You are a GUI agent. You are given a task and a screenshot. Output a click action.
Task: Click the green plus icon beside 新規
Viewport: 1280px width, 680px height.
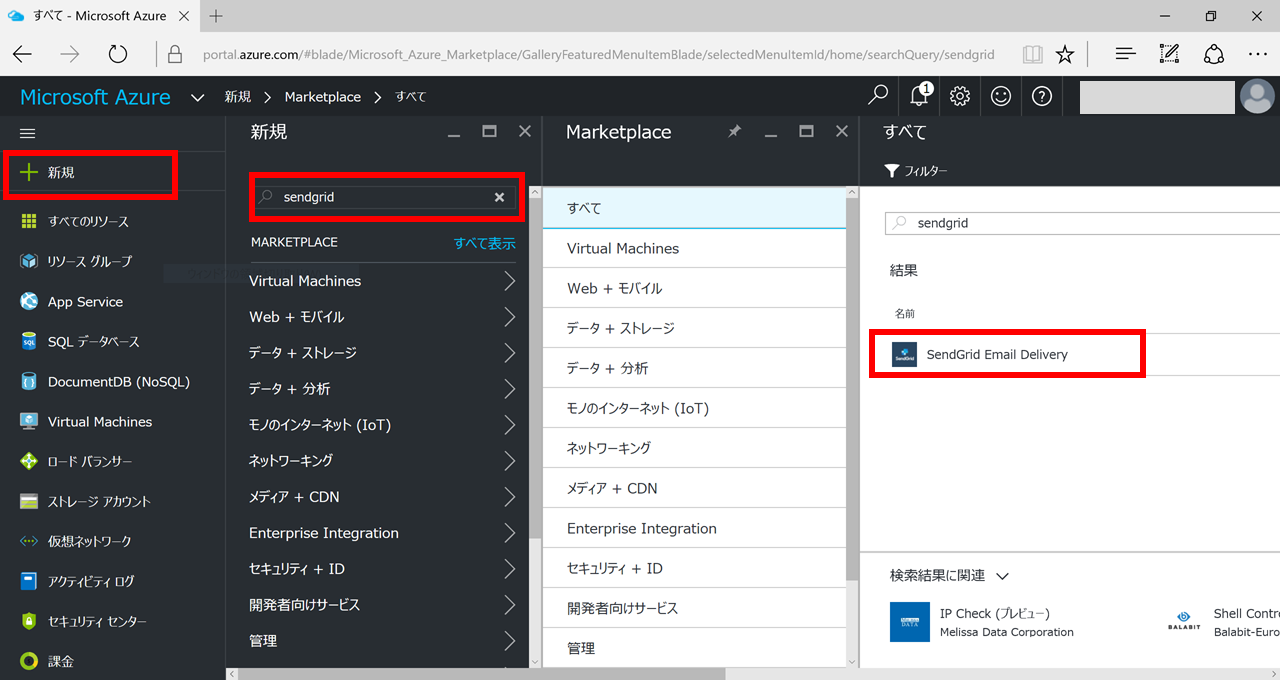coord(29,172)
